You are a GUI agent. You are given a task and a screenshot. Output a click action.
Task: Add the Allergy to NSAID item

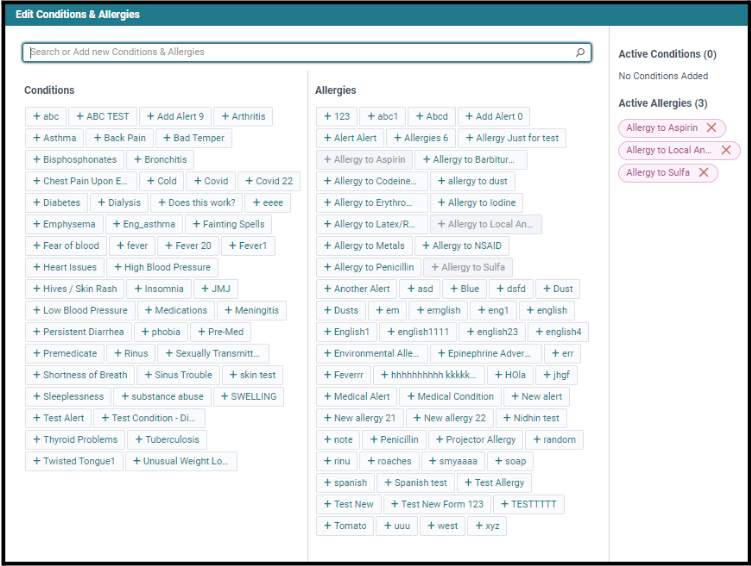462,246
